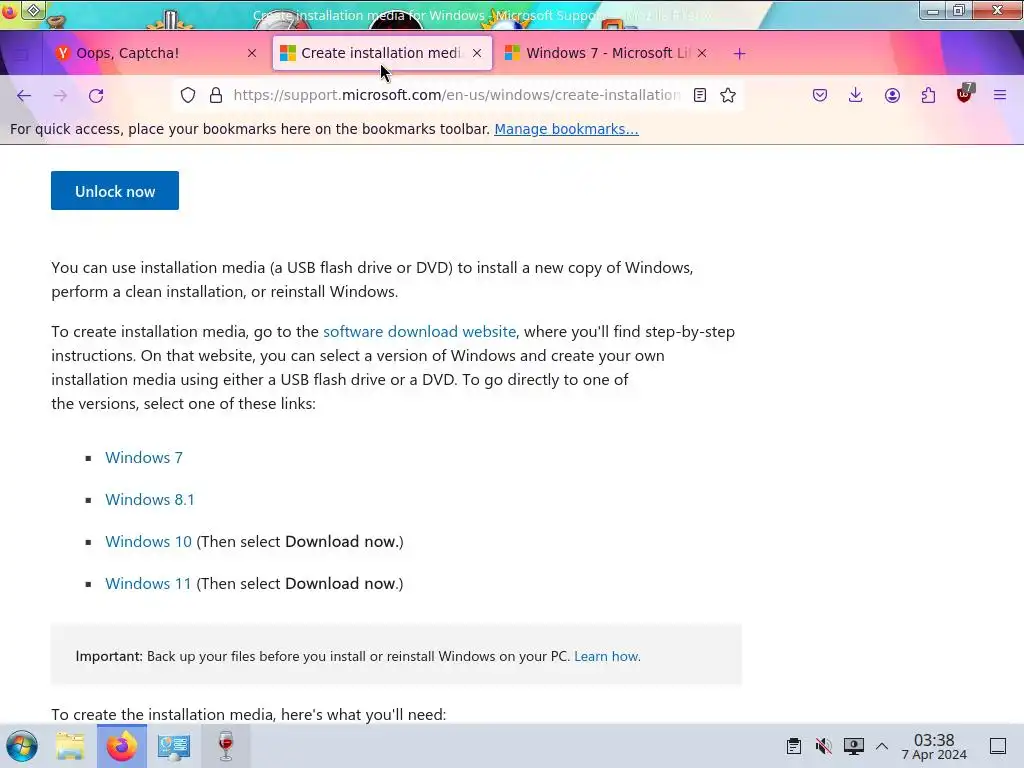Click the Firefox taskbar icon
Viewport: 1024px width, 768px height.
point(122,746)
